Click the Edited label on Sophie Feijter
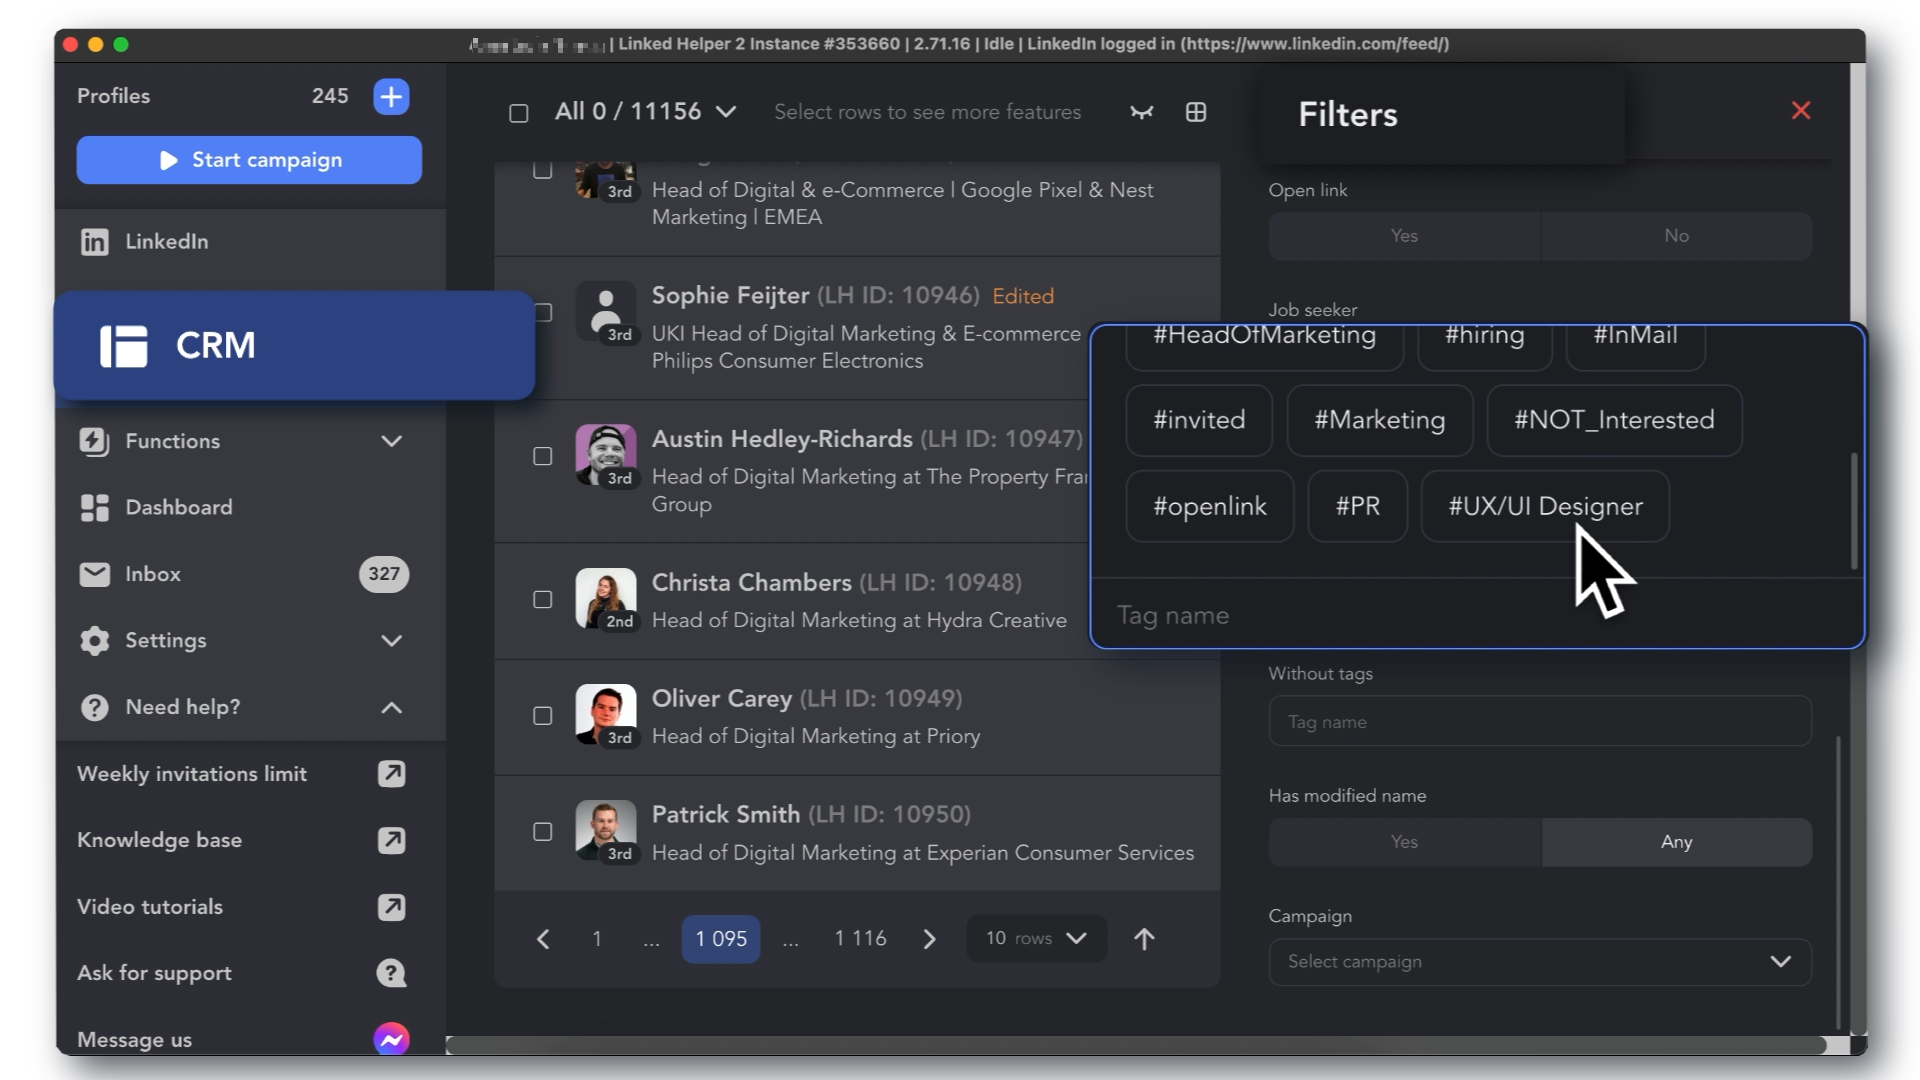 [x=1023, y=297]
